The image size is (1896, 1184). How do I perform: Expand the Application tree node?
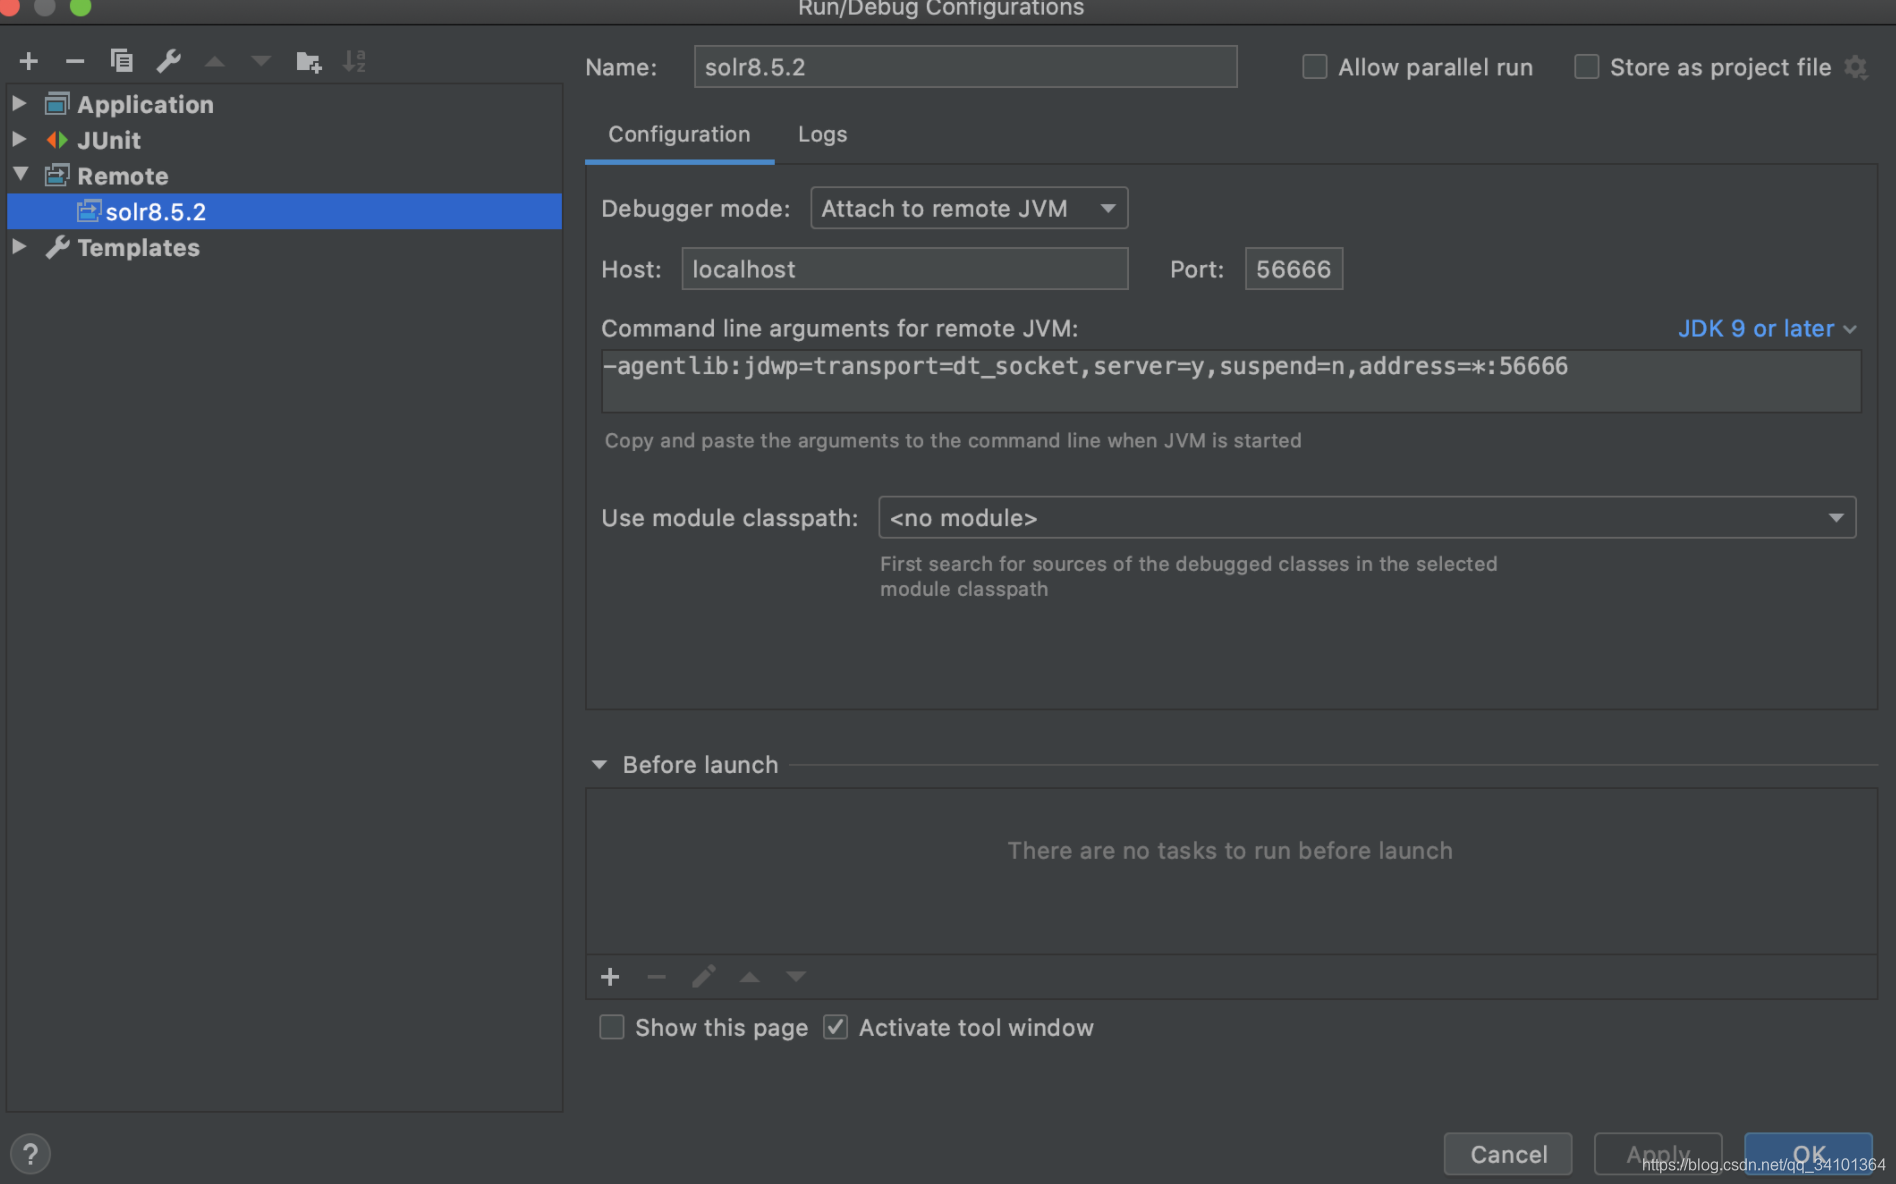19,103
